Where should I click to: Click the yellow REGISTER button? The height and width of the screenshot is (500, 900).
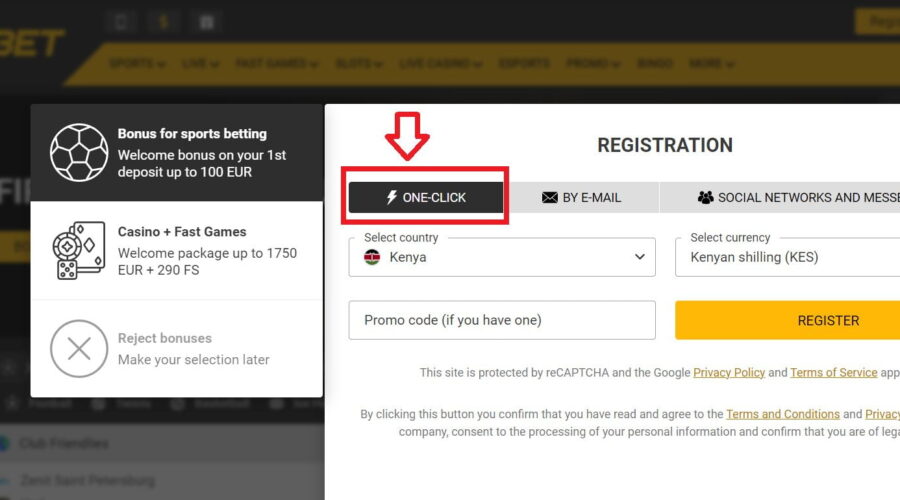tap(788, 320)
